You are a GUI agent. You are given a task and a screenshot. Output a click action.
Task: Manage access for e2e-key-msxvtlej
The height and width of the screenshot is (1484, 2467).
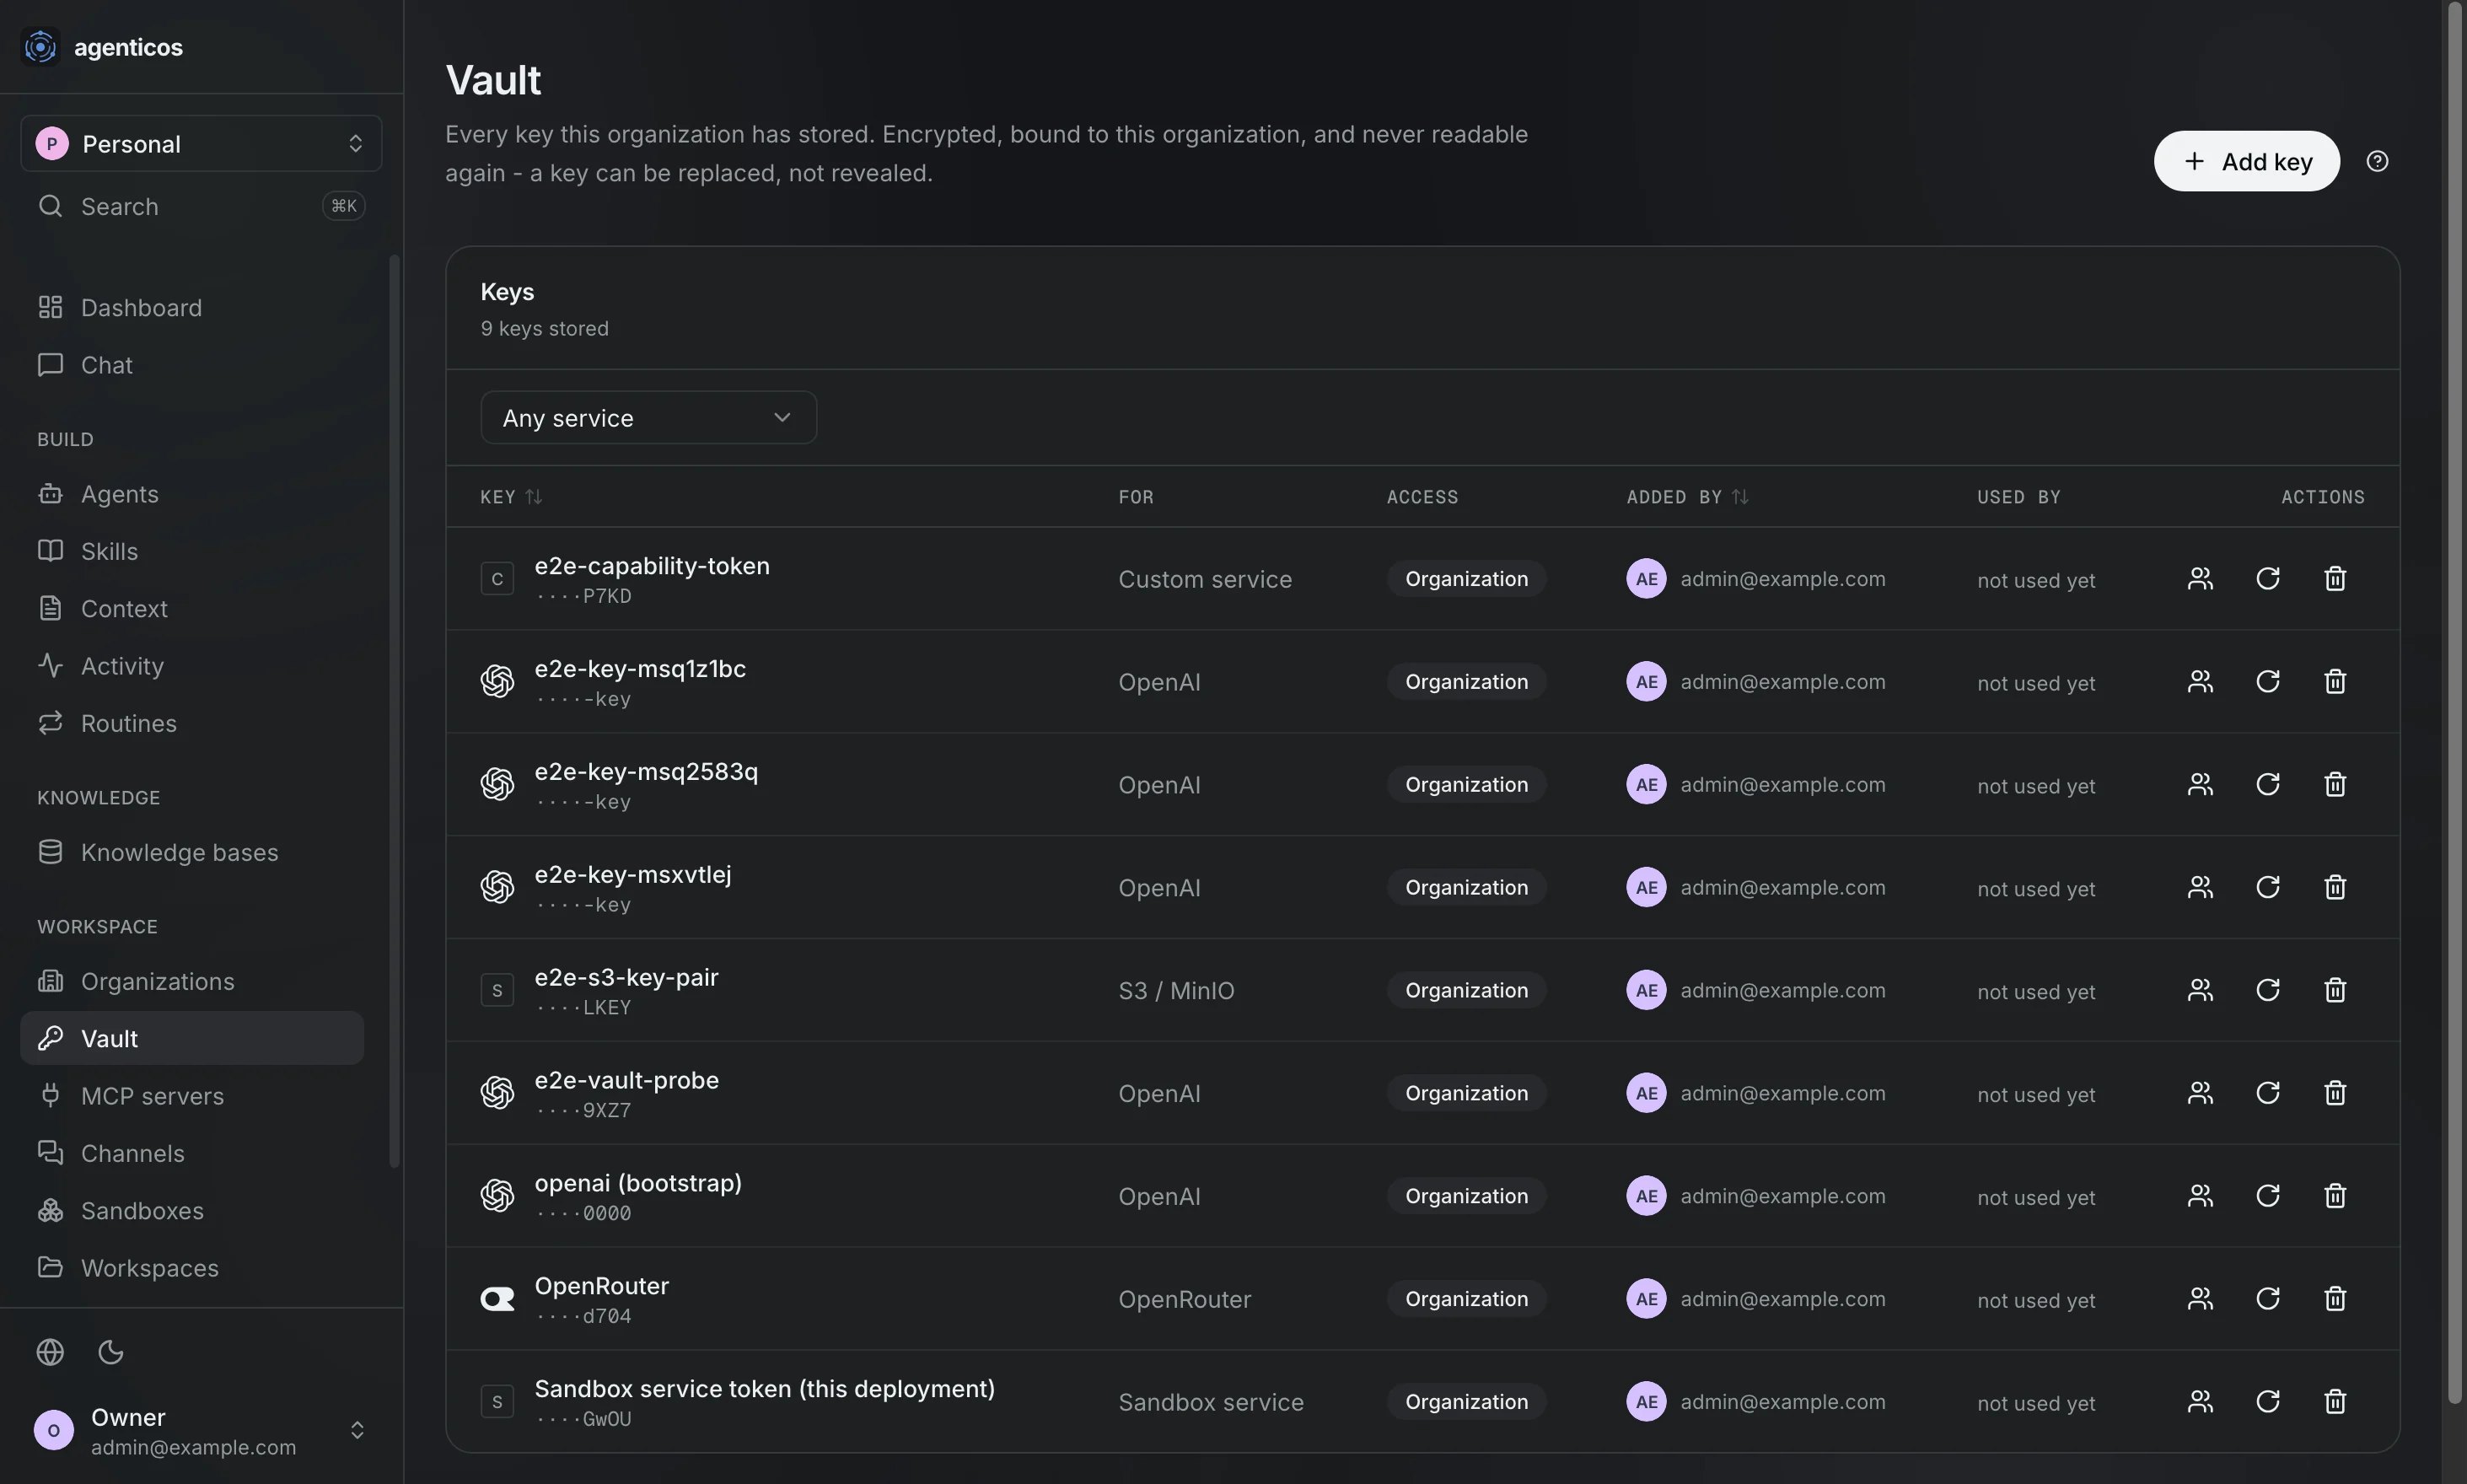[2200, 888]
